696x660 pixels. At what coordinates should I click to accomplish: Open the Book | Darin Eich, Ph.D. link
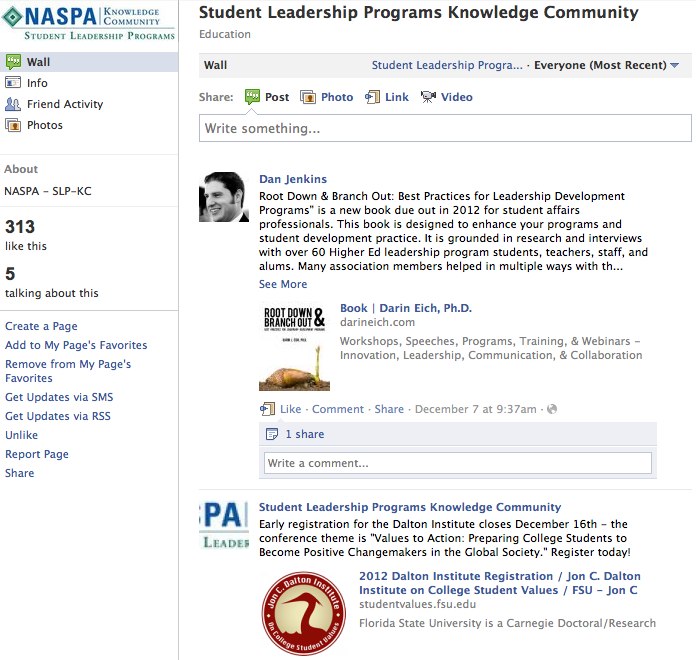406,308
